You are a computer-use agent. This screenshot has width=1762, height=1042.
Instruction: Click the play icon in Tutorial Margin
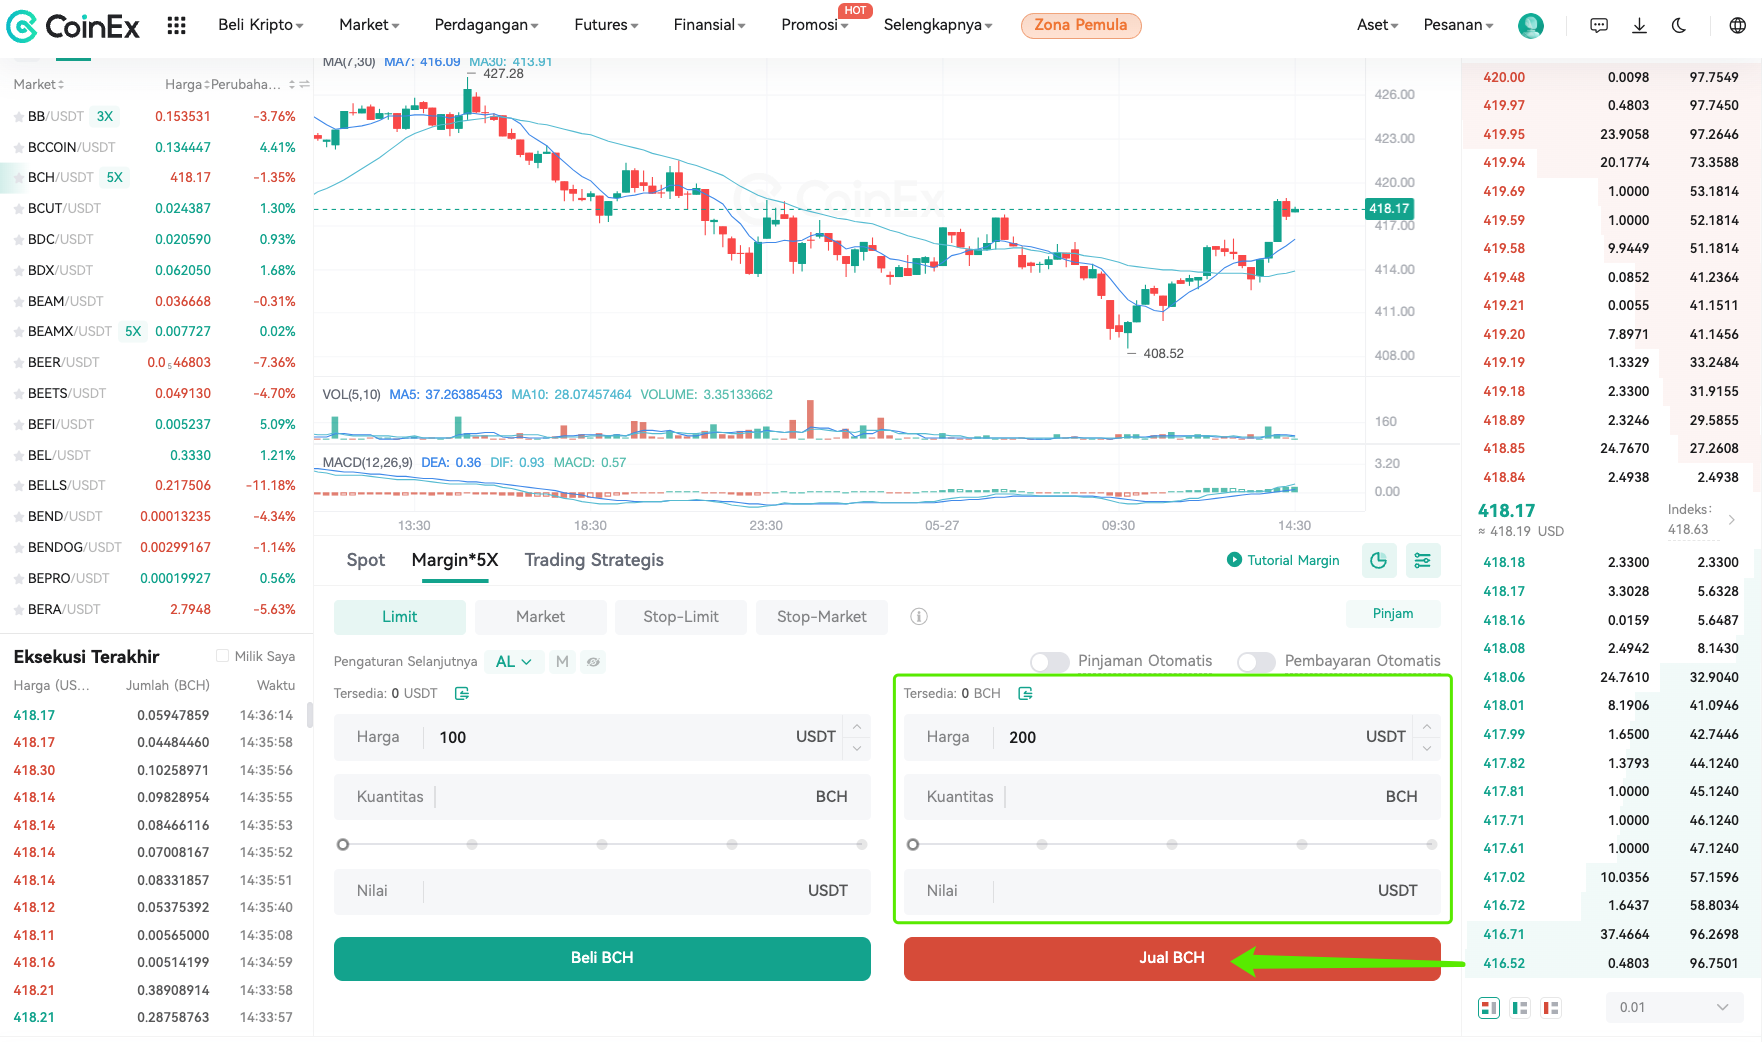(x=1234, y=560)
